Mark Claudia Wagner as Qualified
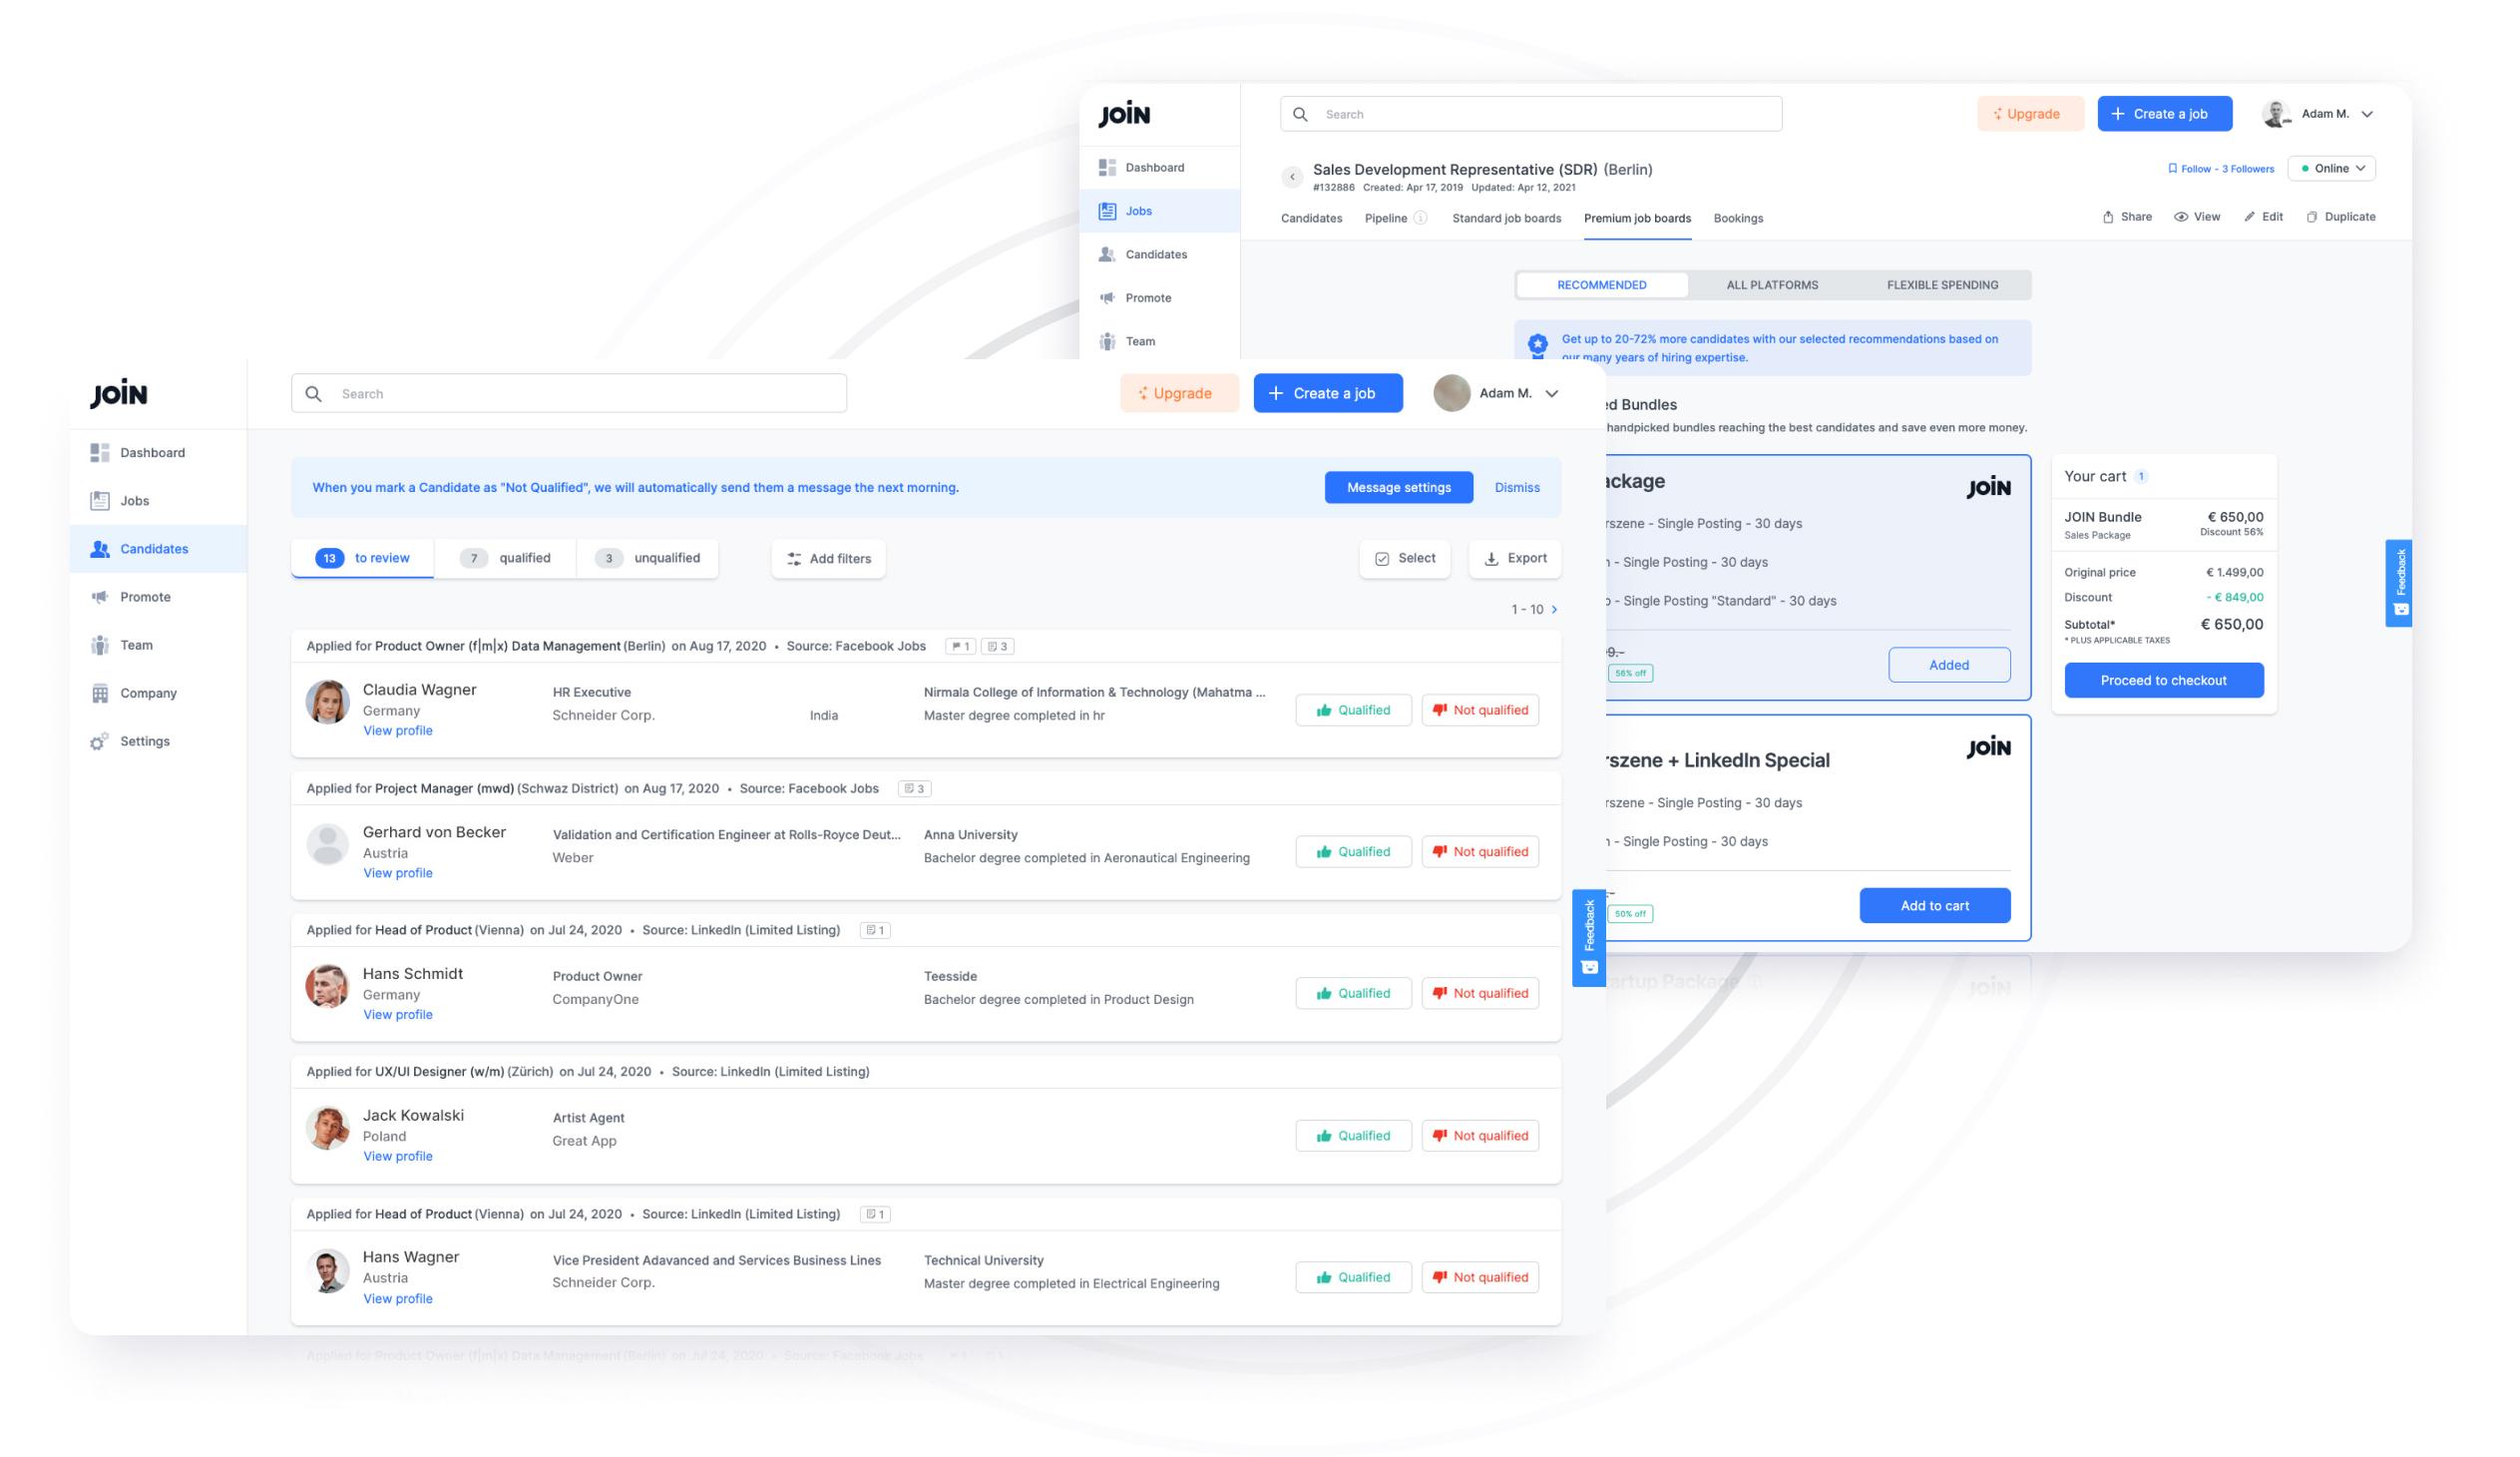This screenshot has height=1457, width=2520. (1352, 711)
